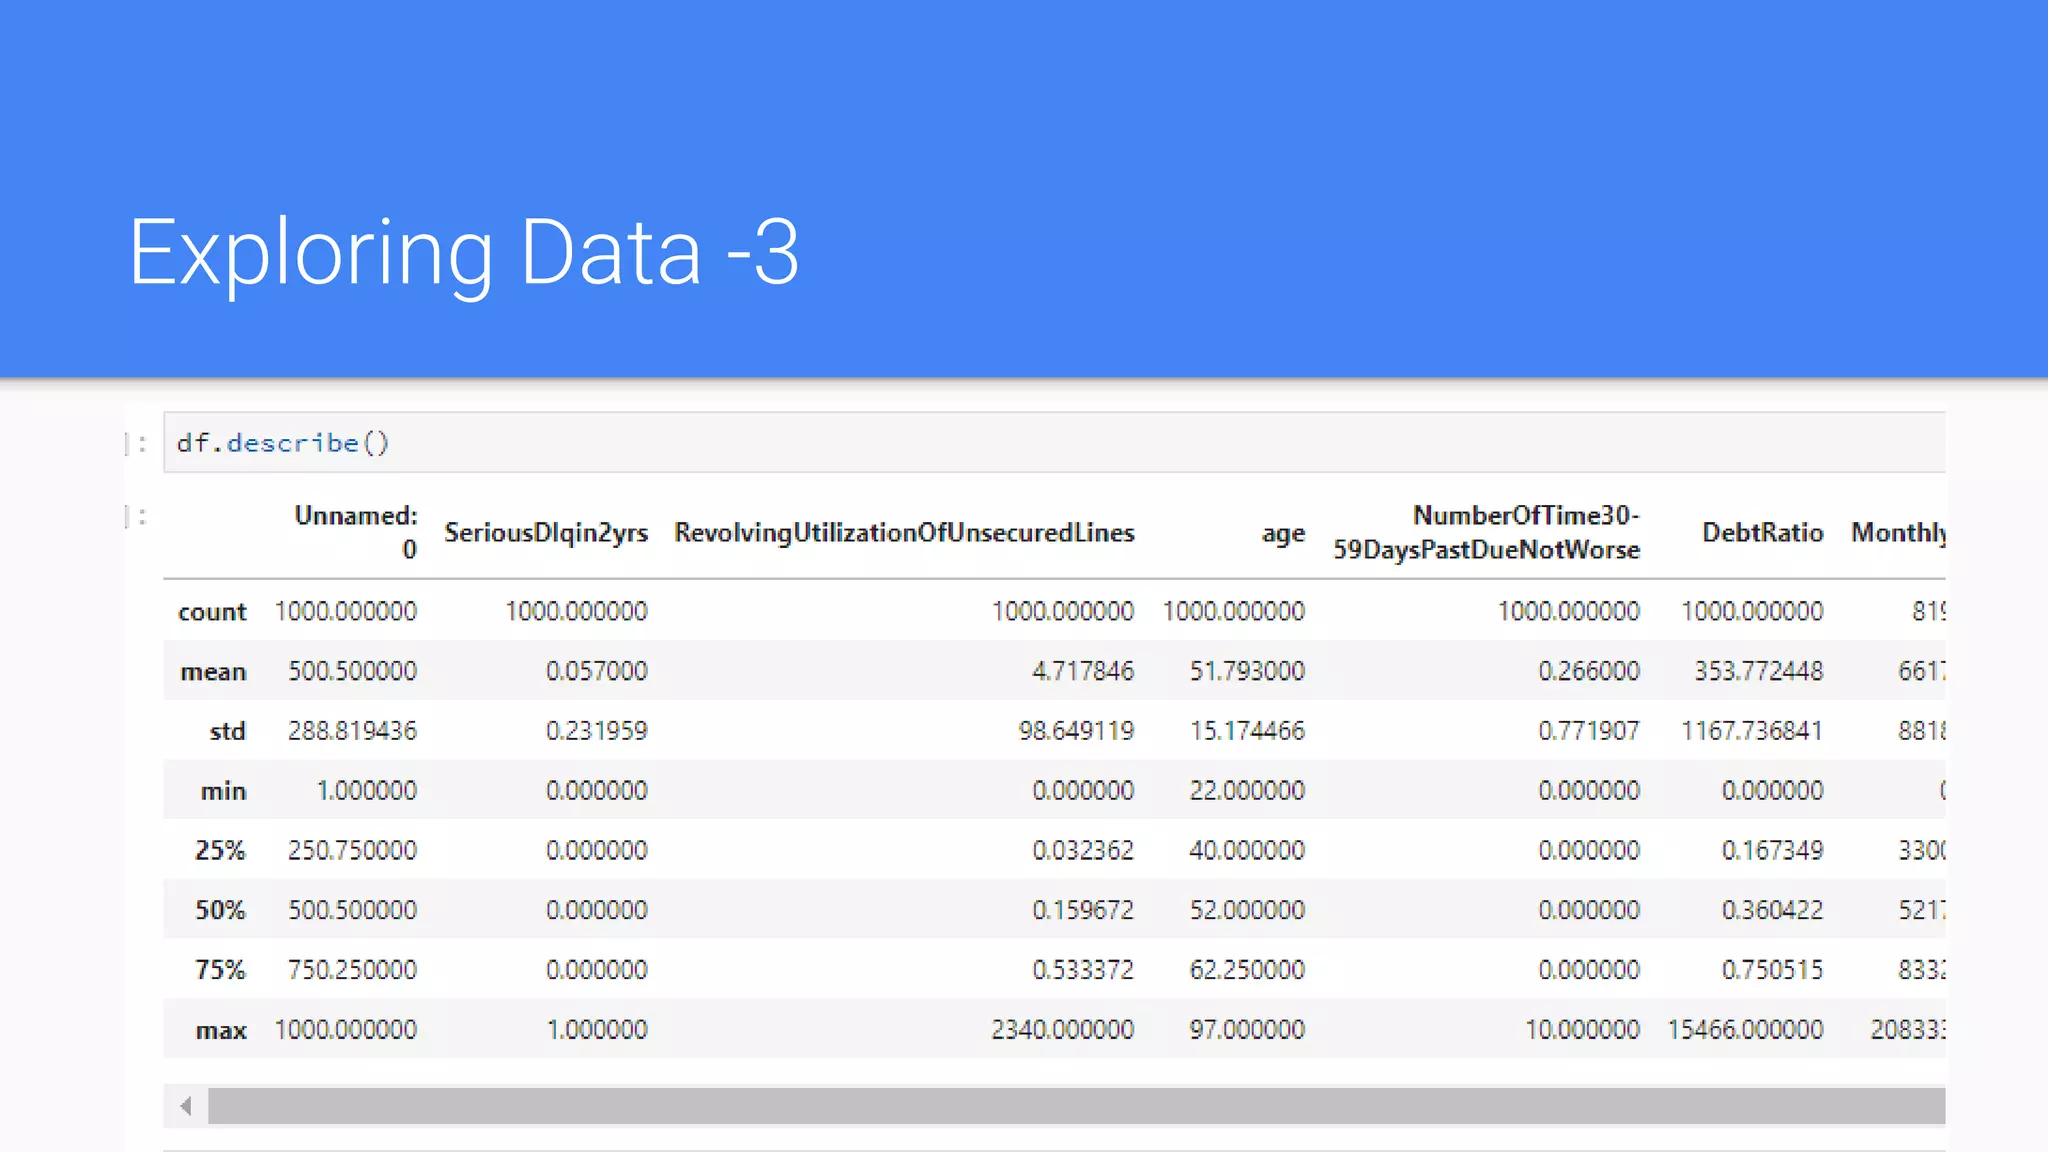Click the value 4.717846 in mean row
The height and width of the screenshot is (1152, 2048).
(x=1083, y=671)
